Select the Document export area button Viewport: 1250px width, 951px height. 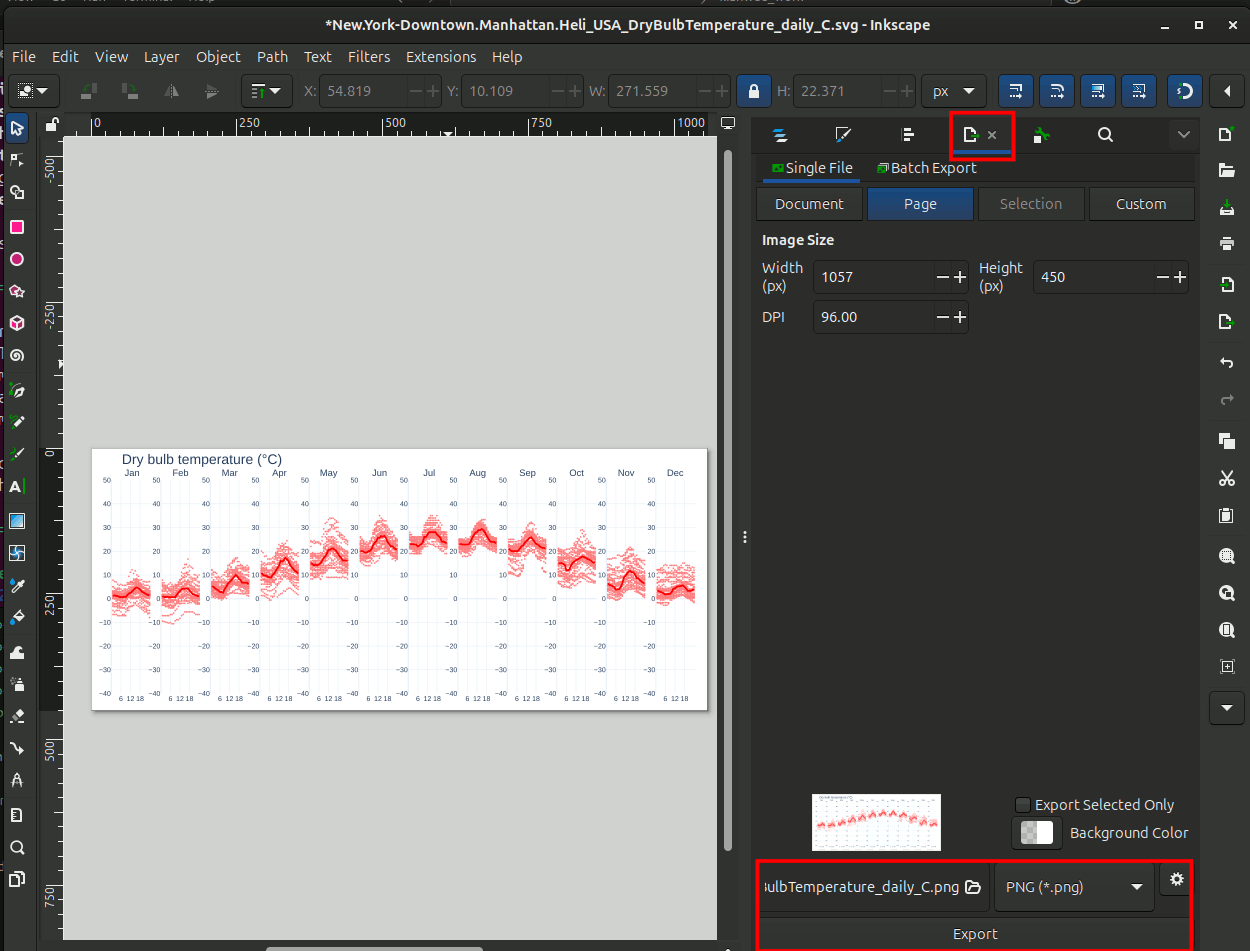pos(809,204)
